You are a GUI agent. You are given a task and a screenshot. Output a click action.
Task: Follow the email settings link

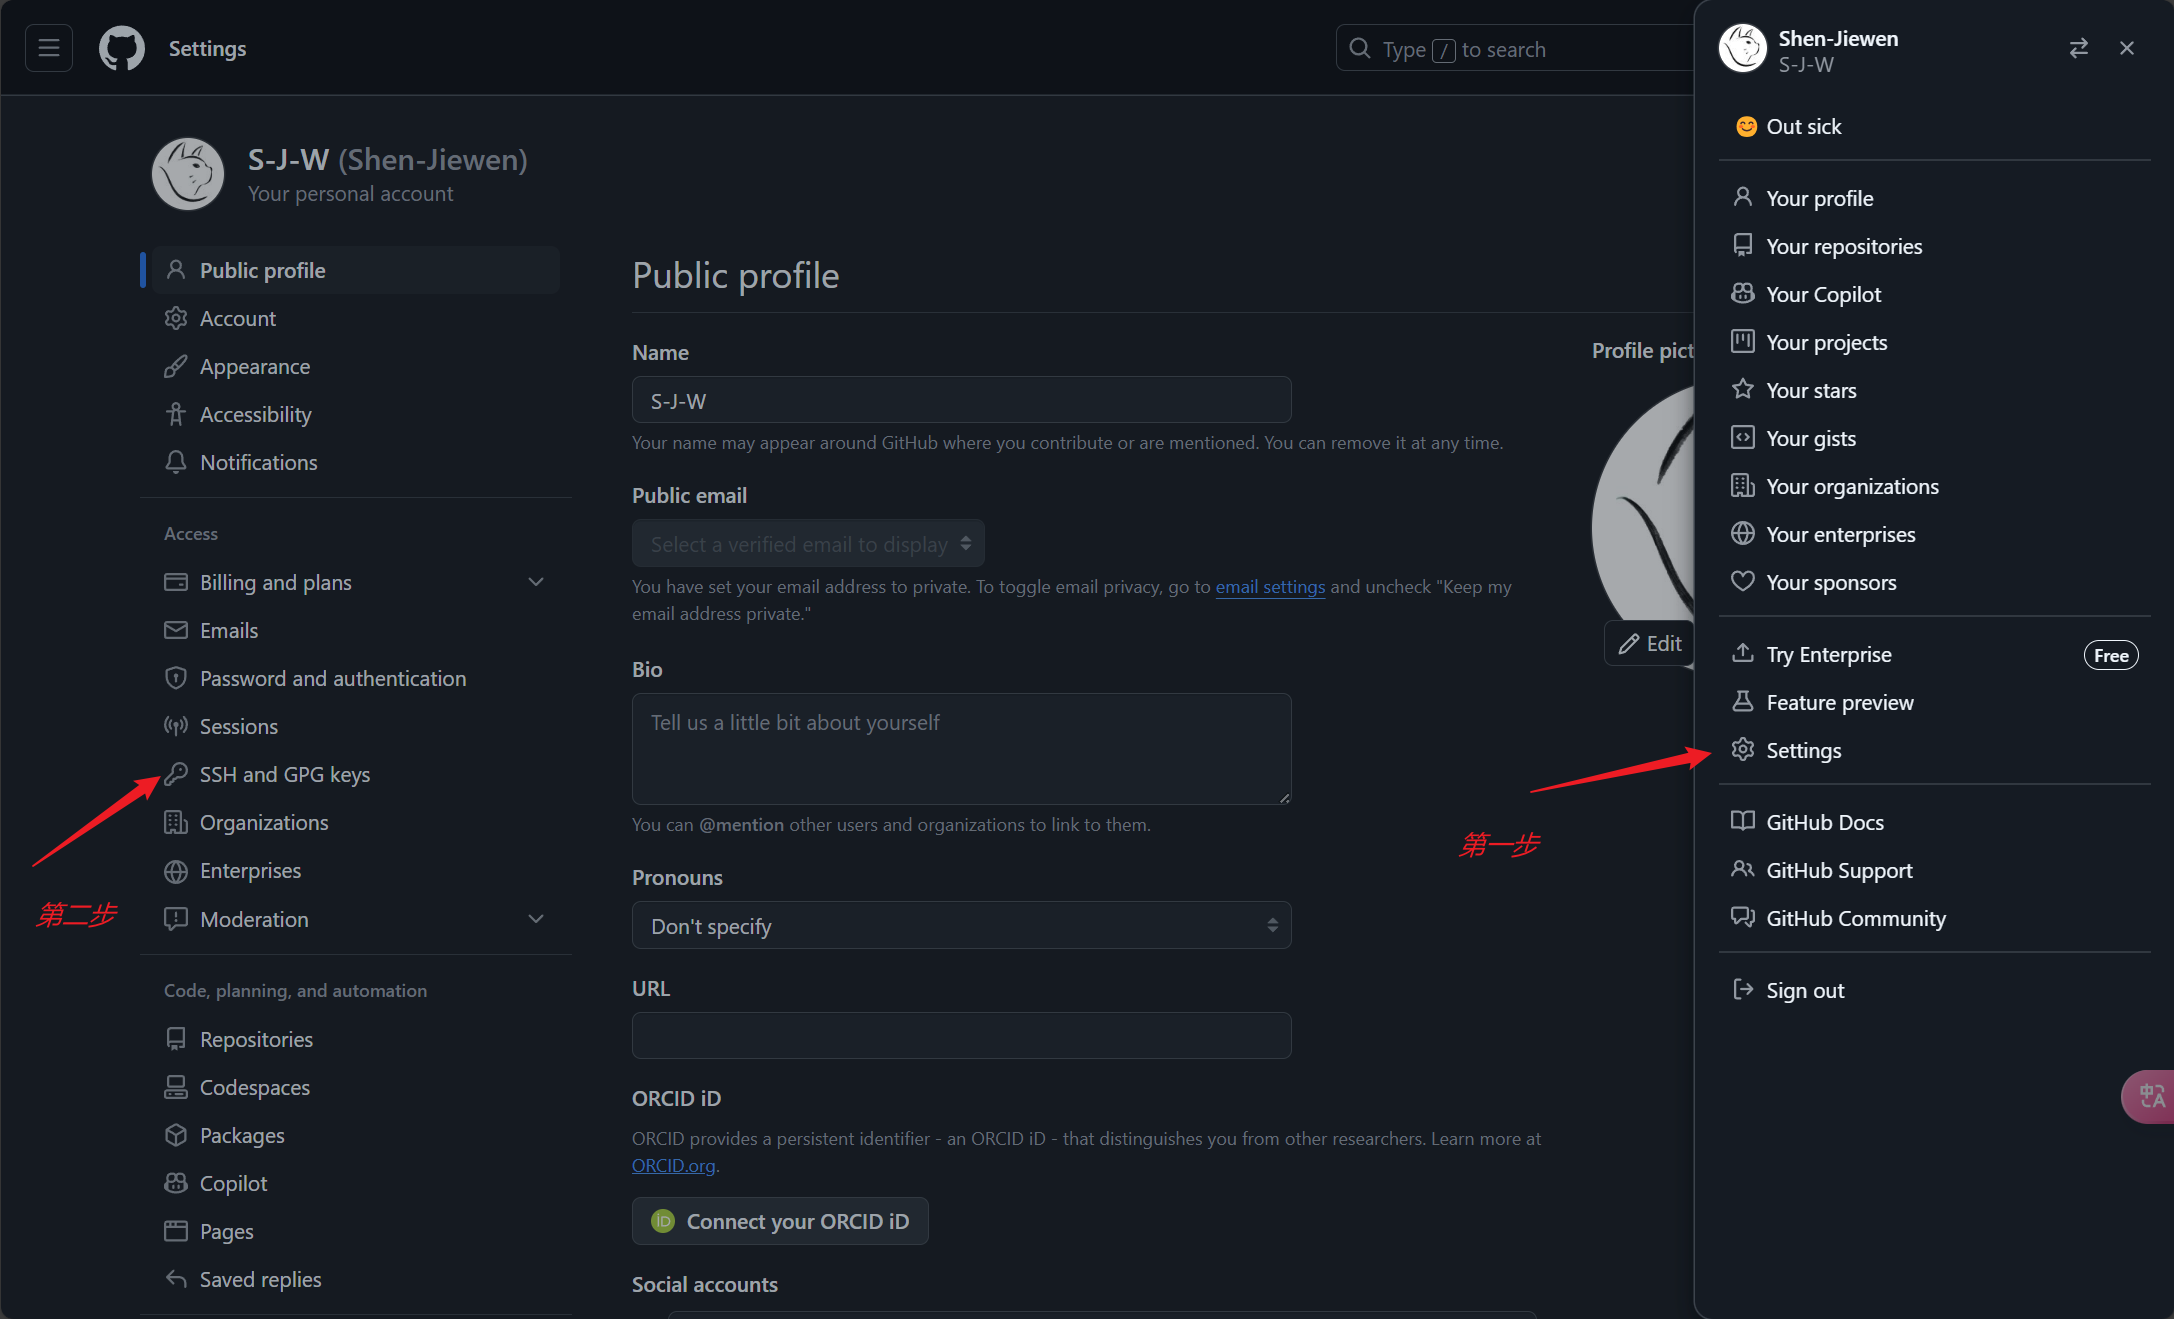click(1270, 587)
